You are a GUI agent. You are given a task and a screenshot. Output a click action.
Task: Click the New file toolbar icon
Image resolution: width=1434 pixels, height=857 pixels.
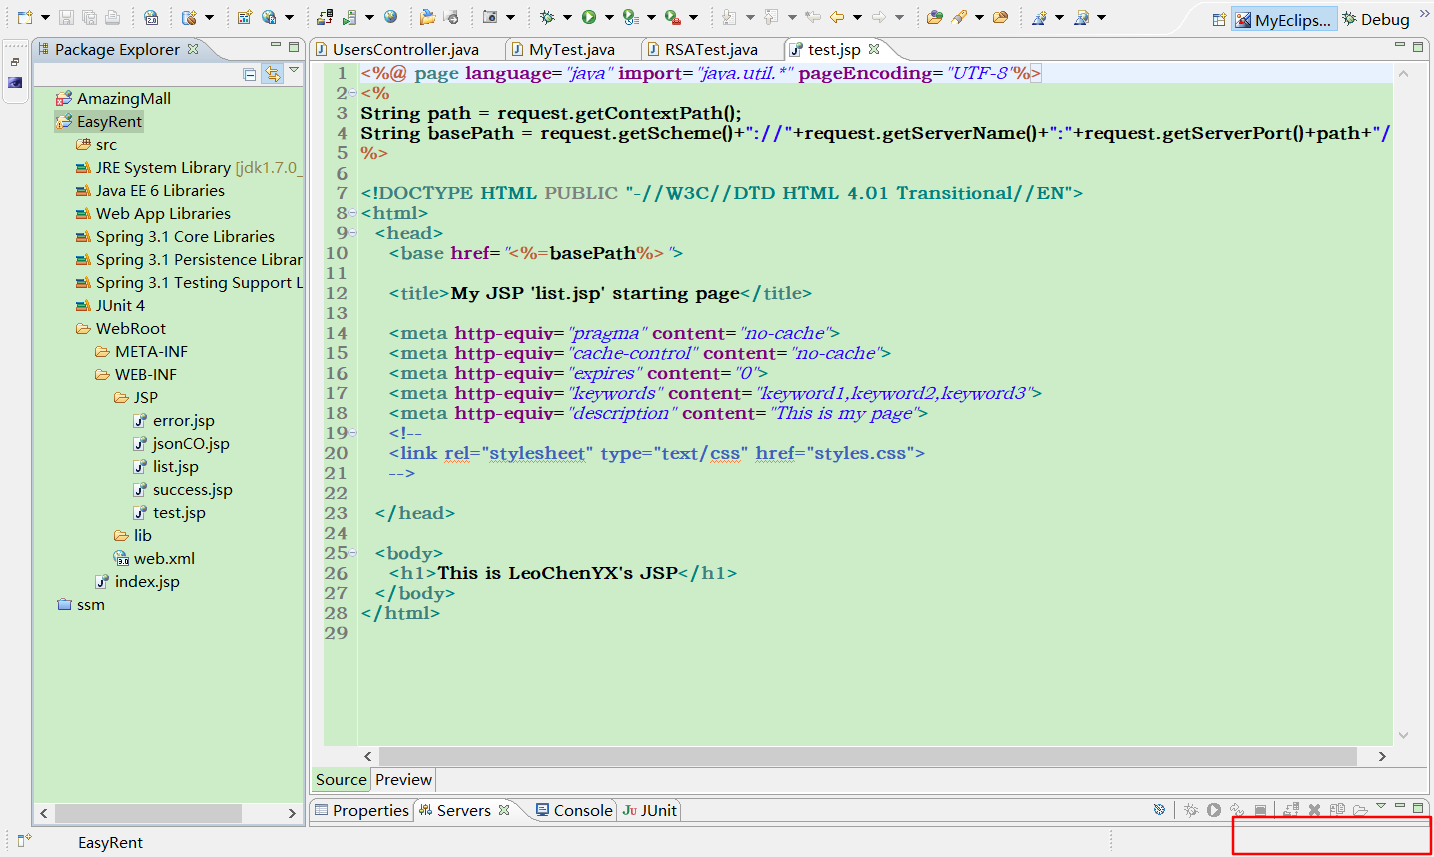click(25, 17)
